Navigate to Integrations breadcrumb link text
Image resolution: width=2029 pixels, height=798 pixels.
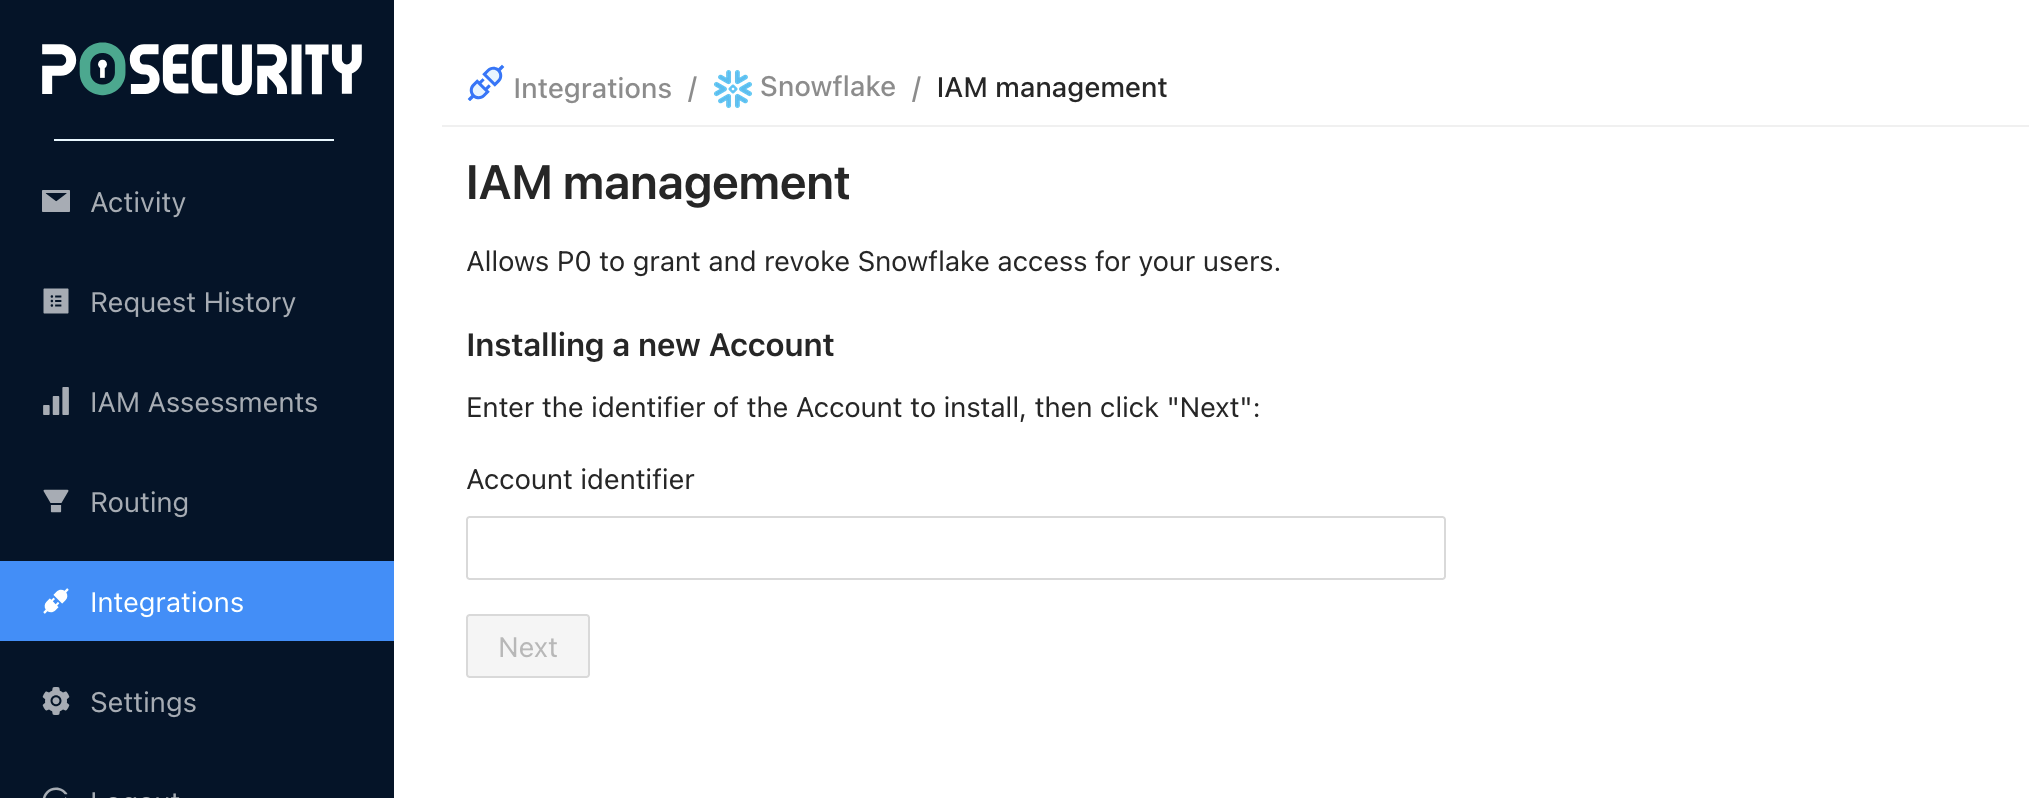click(592, 88)
